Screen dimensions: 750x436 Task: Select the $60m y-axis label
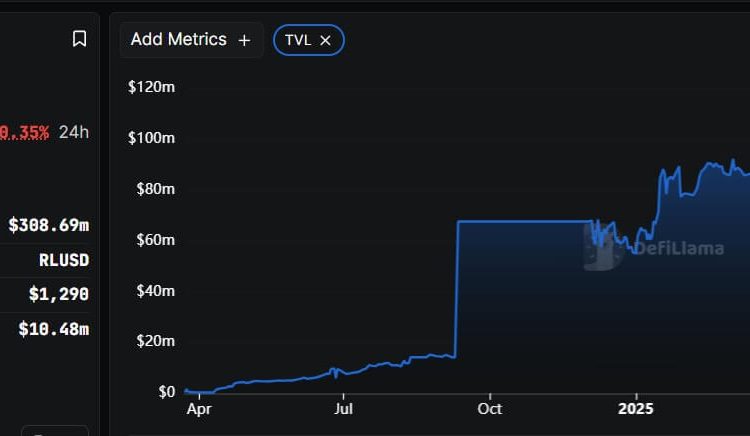(x=155, y=240)
